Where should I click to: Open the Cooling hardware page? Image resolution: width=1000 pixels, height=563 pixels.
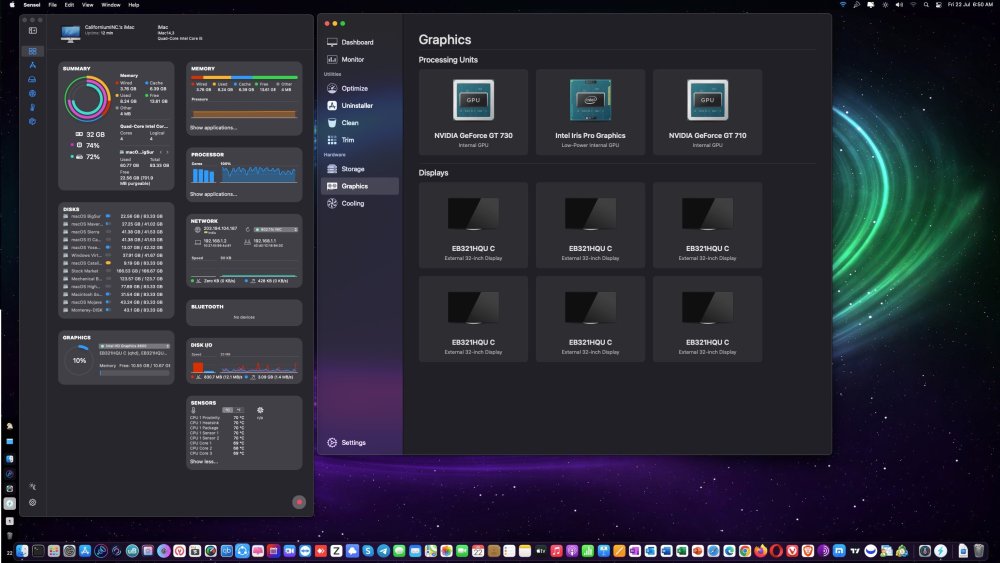point(358,203)
